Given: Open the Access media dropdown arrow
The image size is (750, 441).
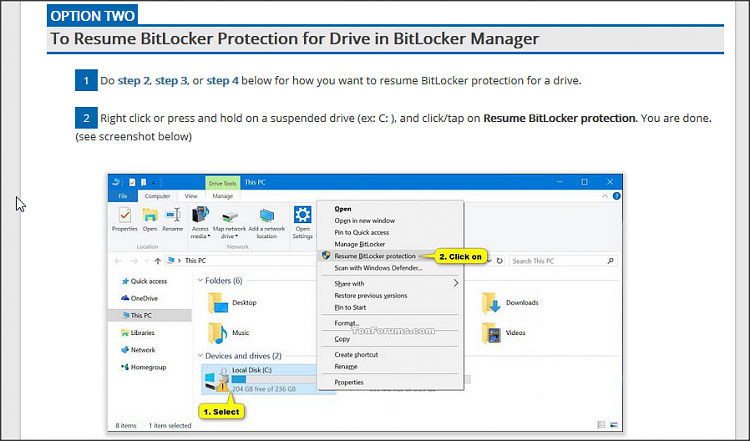Looking at the screenshot, I should (x=209, y=236).
